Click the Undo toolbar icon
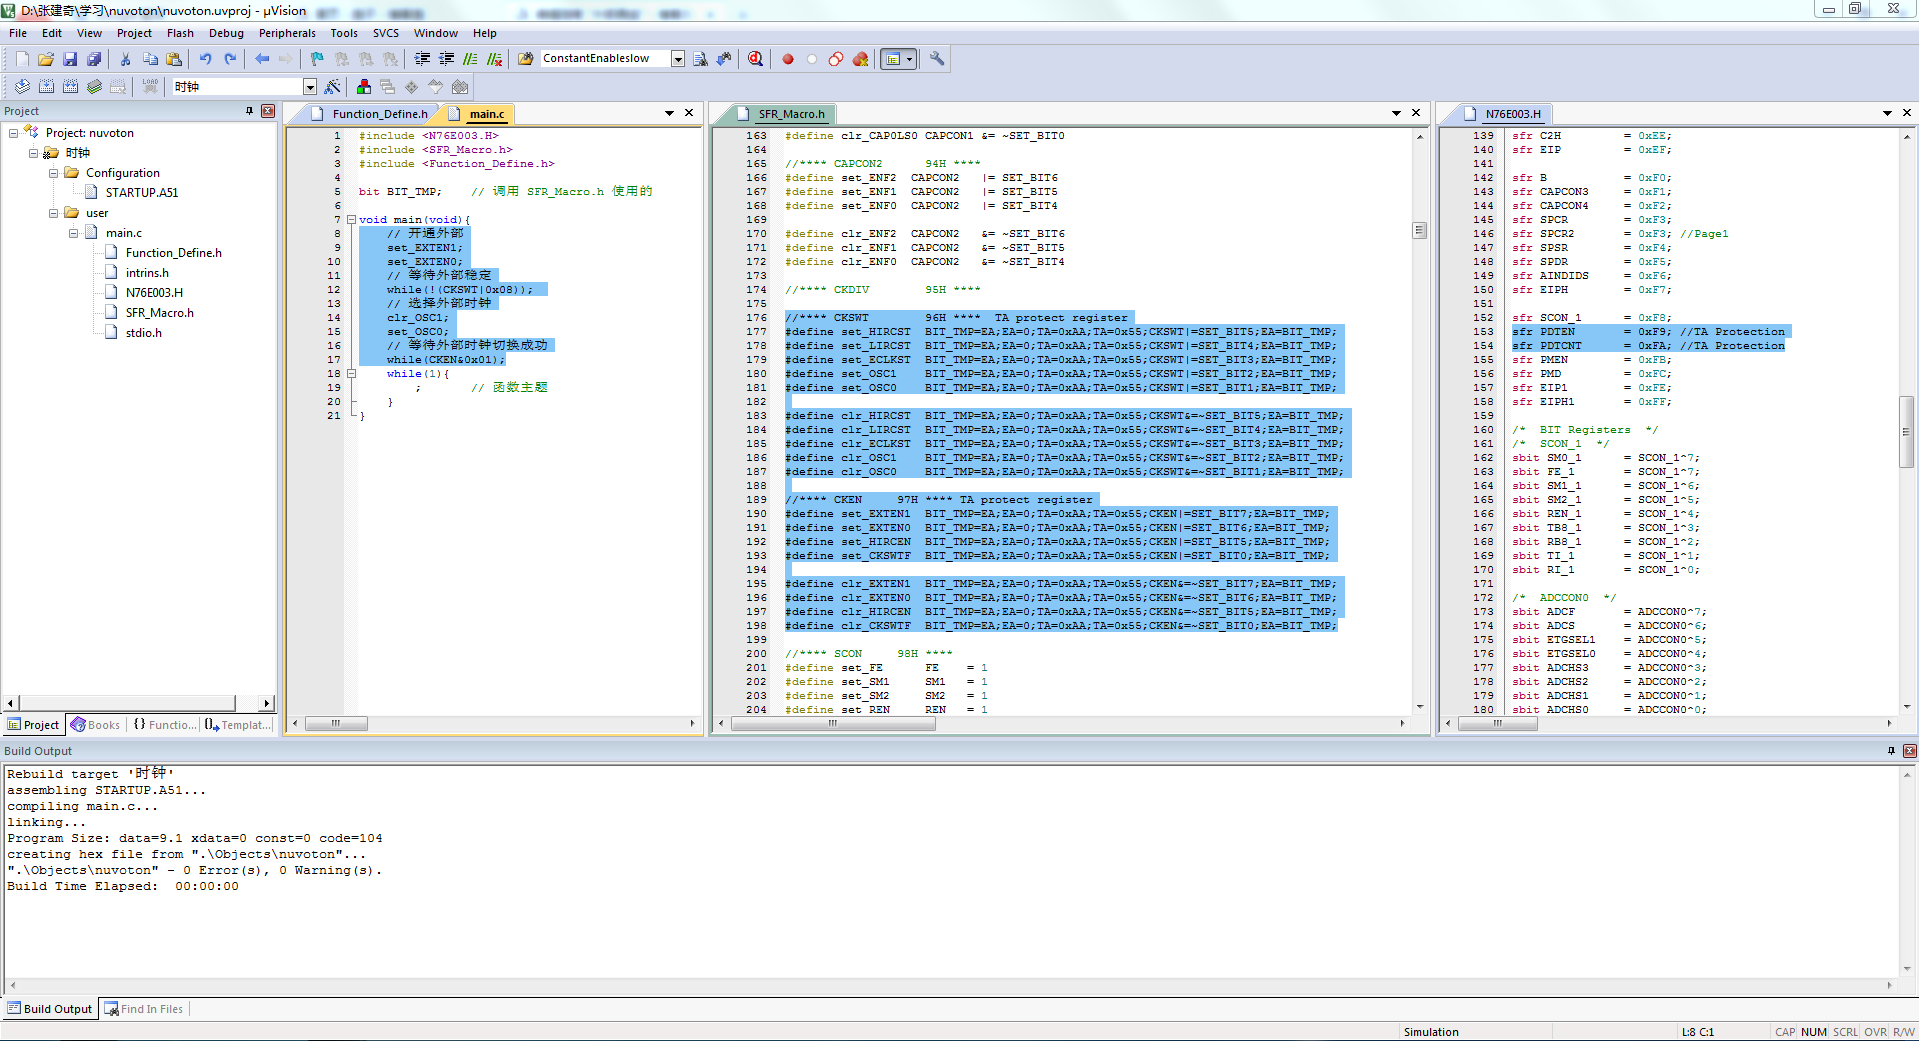The image size is (1919, 1041). 205,59
